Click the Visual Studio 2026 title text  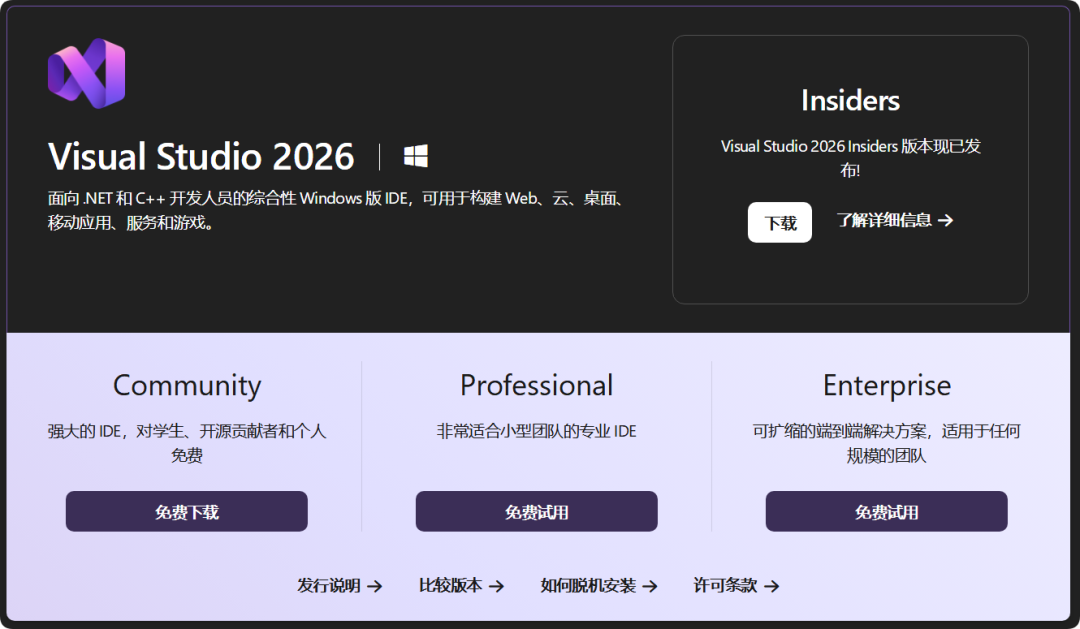[x=201, y=157]
